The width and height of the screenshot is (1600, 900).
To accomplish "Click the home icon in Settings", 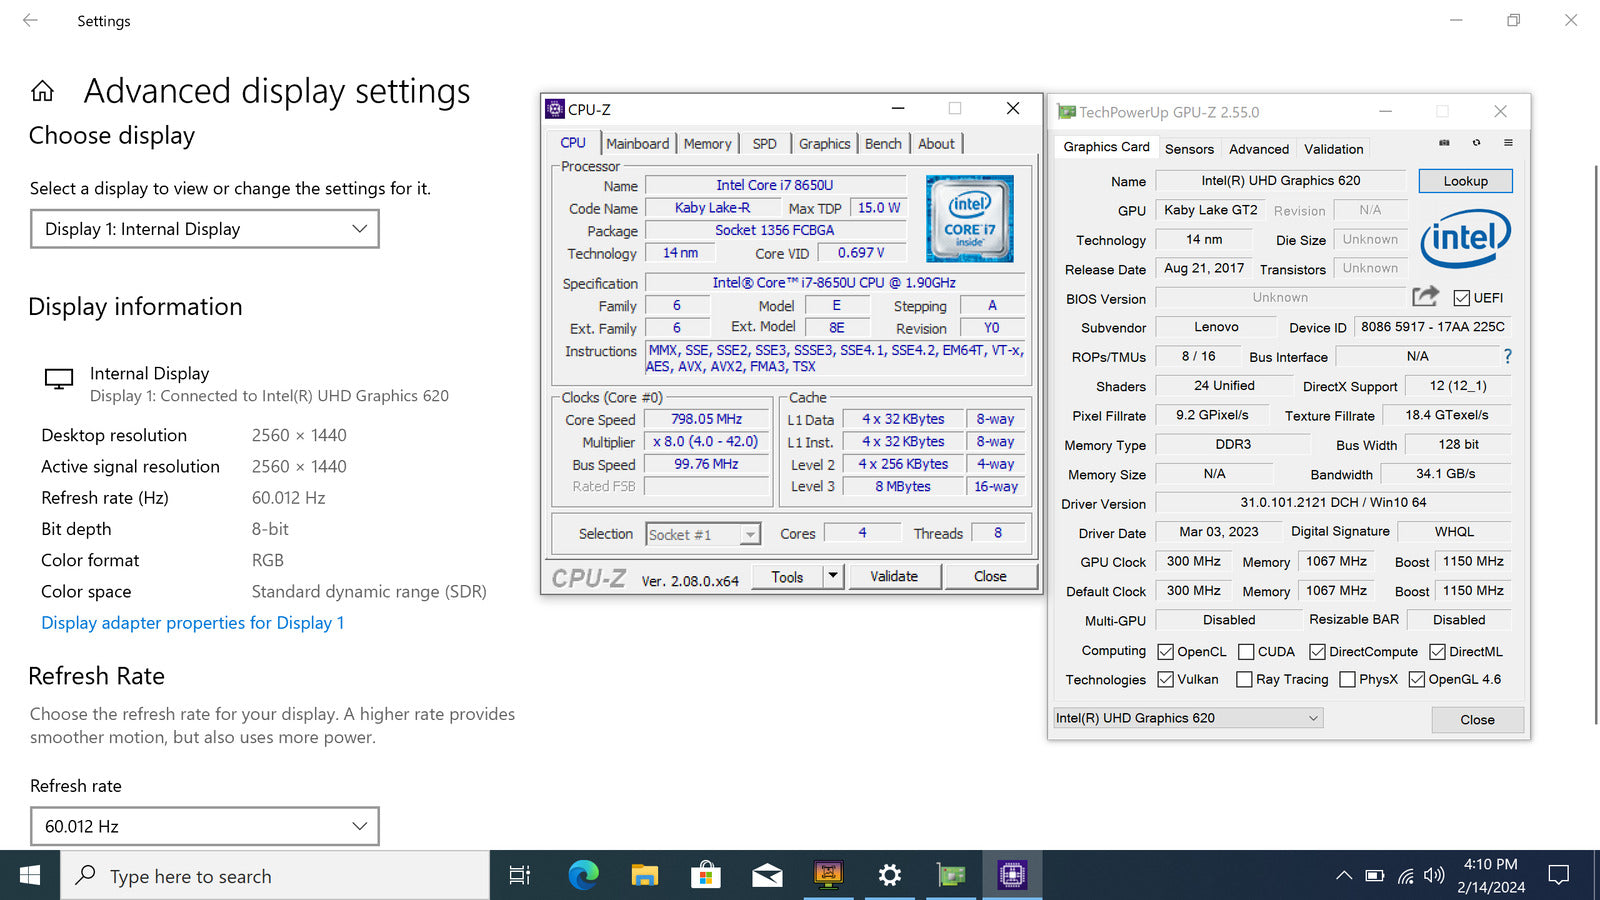I will (42, 92).
